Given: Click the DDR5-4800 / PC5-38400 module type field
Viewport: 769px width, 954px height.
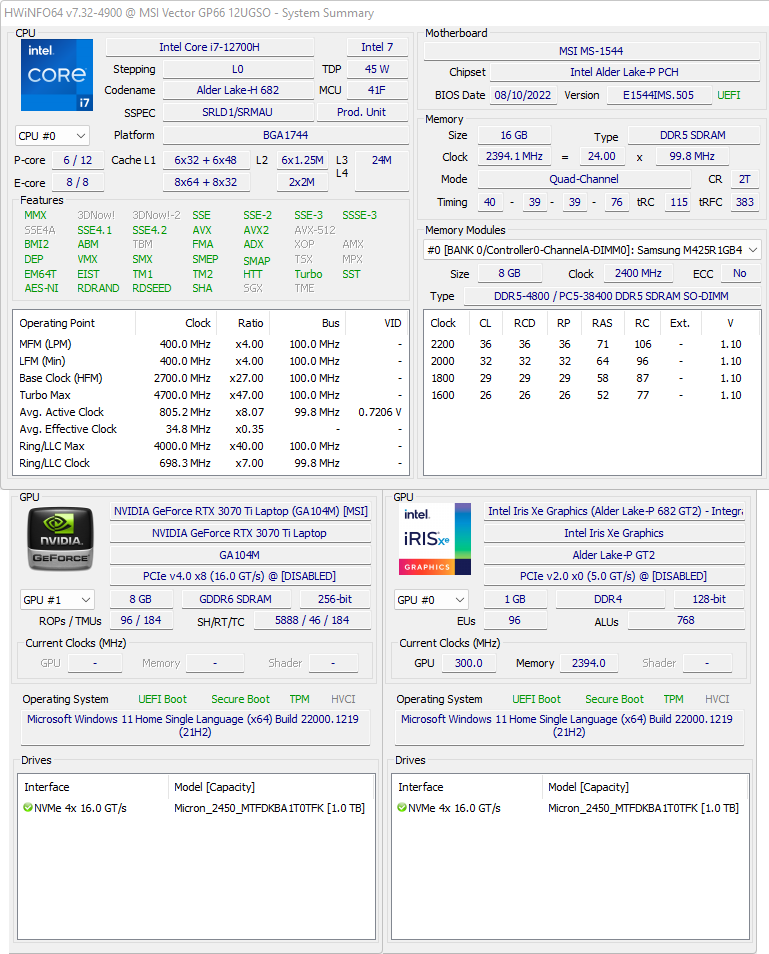Looking at the screenshot, I should (x=611, y=296).
